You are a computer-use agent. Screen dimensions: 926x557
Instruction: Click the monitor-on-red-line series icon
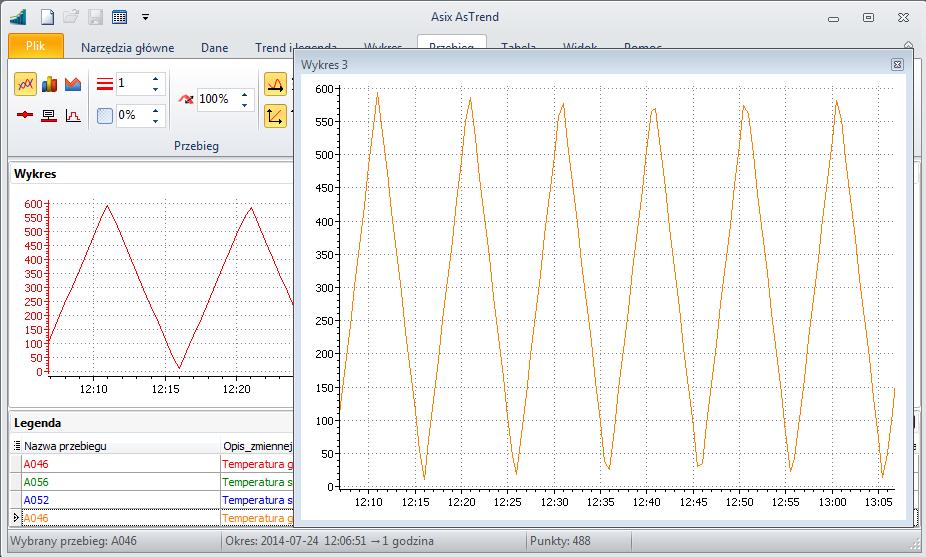click(x=49, y=115)
